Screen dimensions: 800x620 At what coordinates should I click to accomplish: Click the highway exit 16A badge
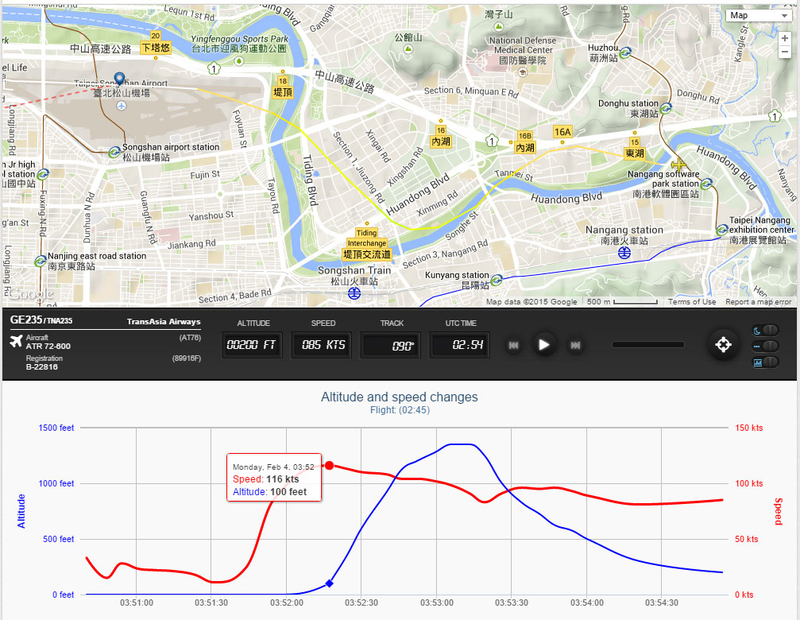tap(562, 132)
